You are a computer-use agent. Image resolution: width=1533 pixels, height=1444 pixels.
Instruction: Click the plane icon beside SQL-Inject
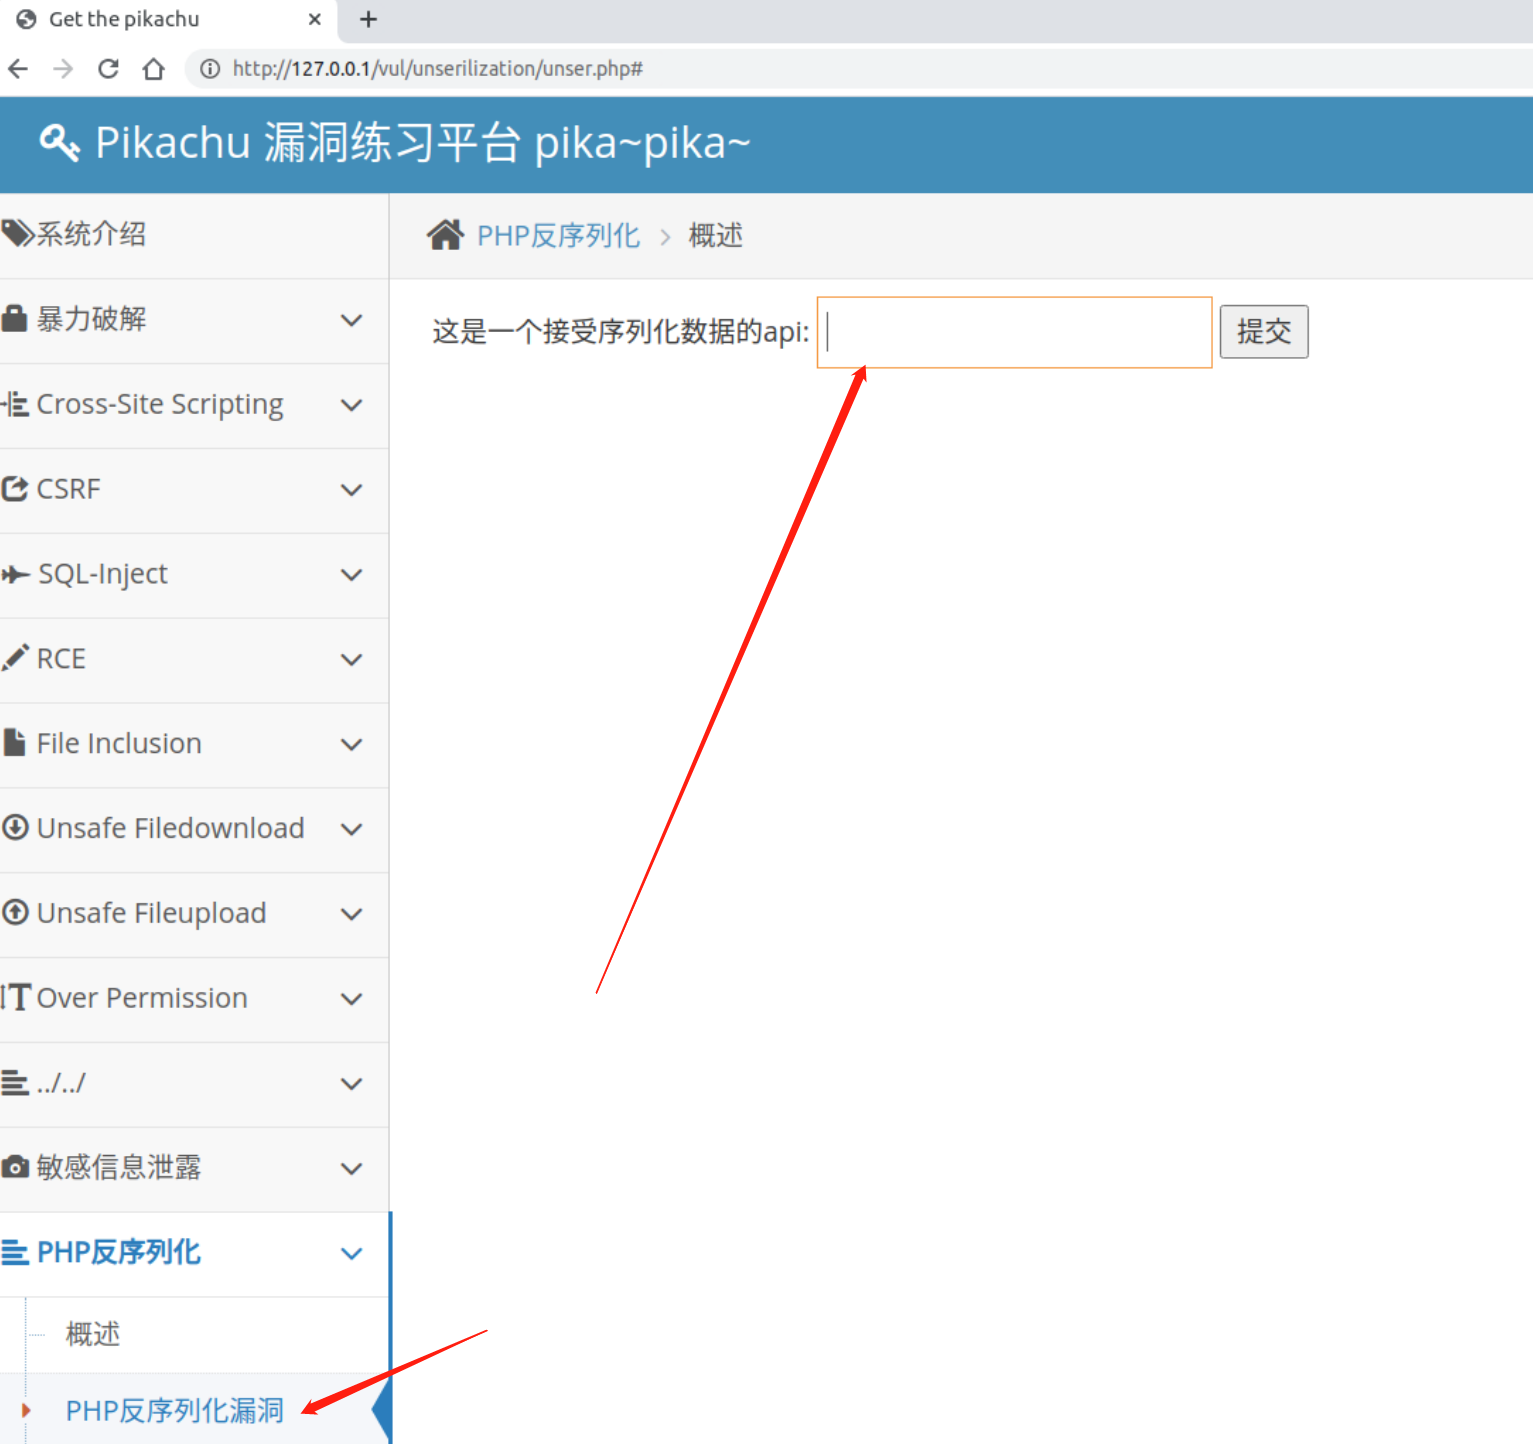click(15, 574)
